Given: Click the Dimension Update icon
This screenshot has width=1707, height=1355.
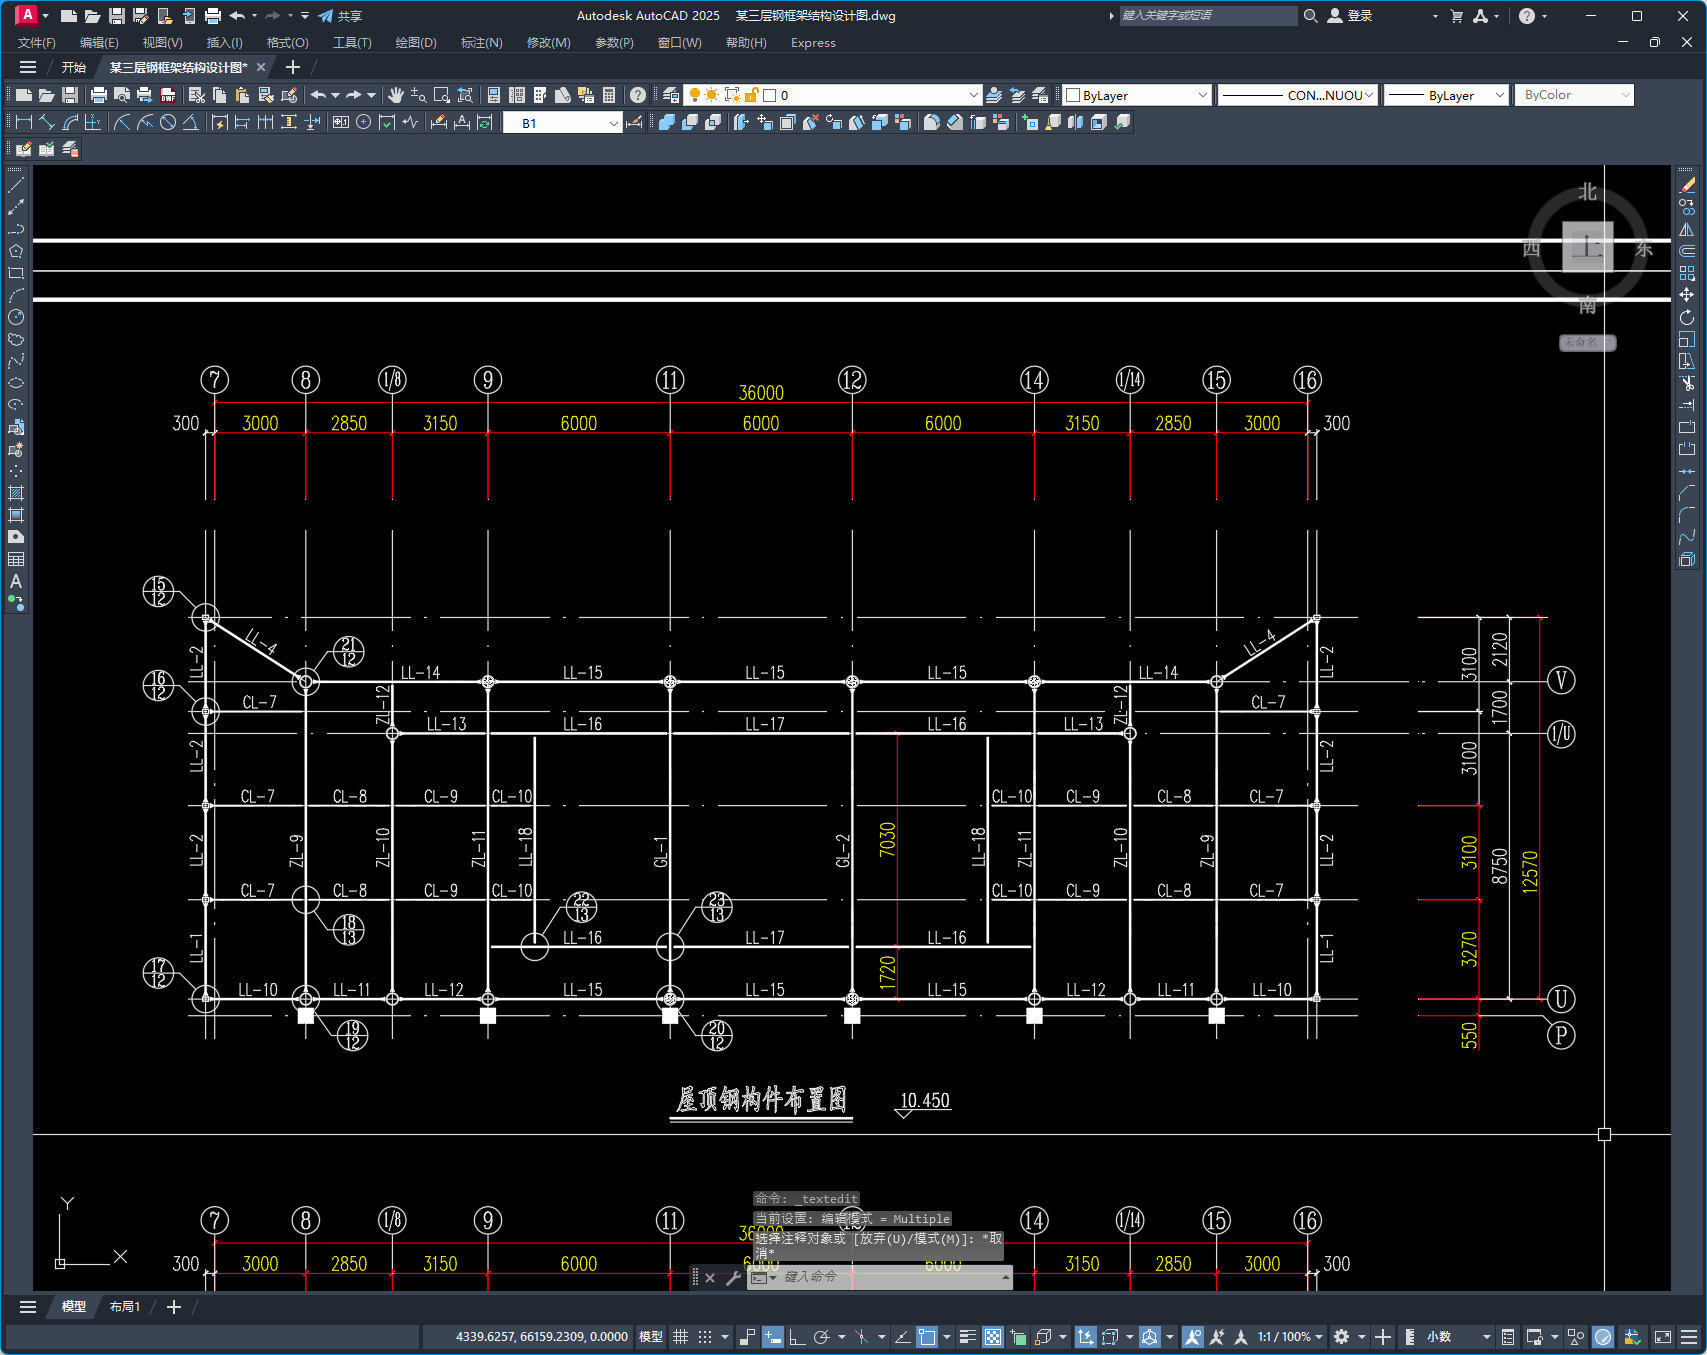Looking at the screenshot, I should coord(485,122).
